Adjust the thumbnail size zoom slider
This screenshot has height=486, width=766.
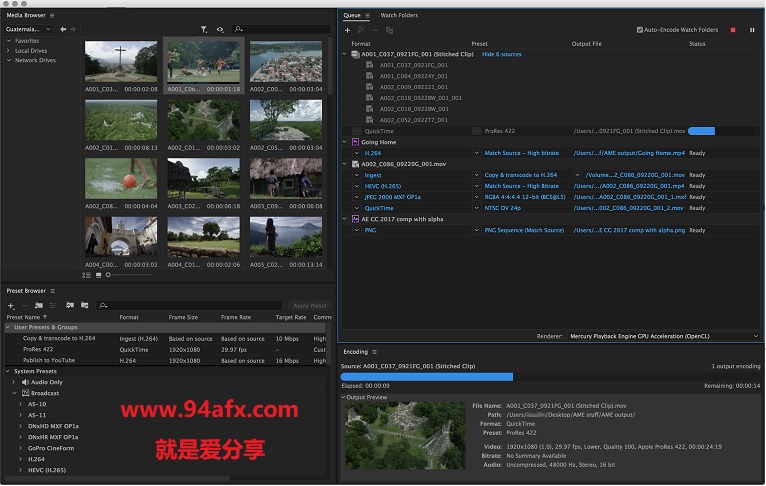pyautogui.click(x=129, y=275)
